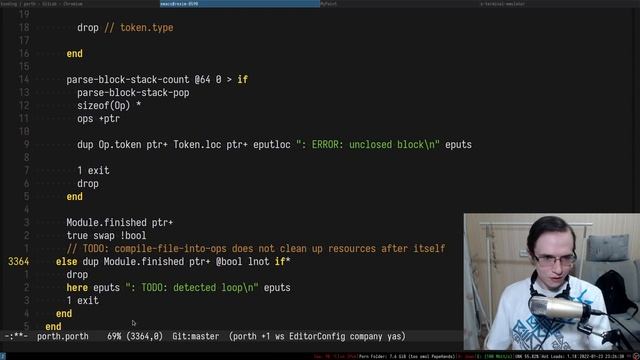This screenshot has width=640, height=360.
Task: Click the 'parse-block-stack-pop' line
Action: (133, 93)
